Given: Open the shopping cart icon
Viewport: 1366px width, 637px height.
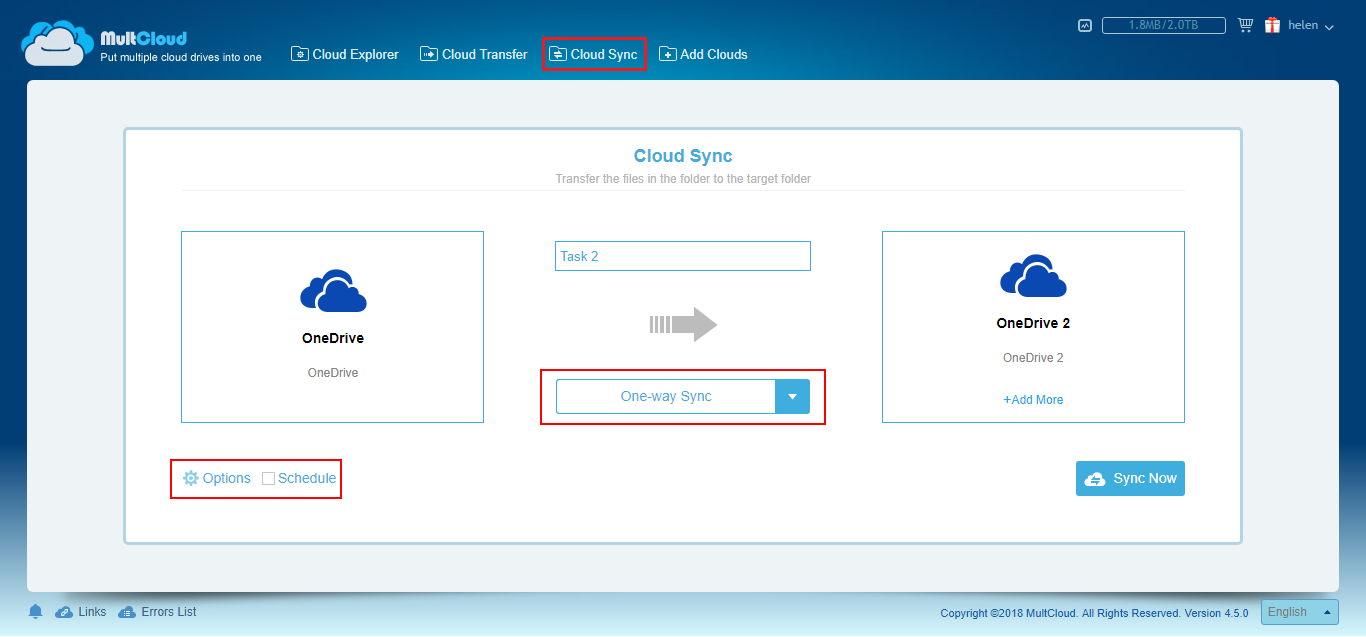Looking at the screenshot, I should point(1245,25).
